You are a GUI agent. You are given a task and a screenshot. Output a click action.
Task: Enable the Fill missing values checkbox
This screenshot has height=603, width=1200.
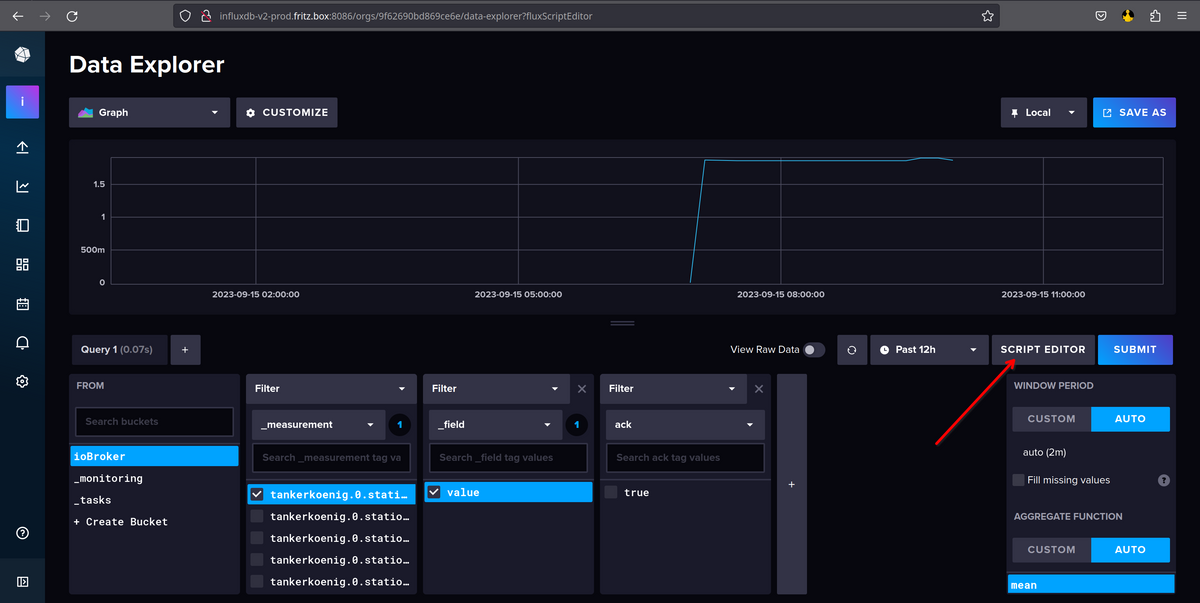pos(1019,480)
